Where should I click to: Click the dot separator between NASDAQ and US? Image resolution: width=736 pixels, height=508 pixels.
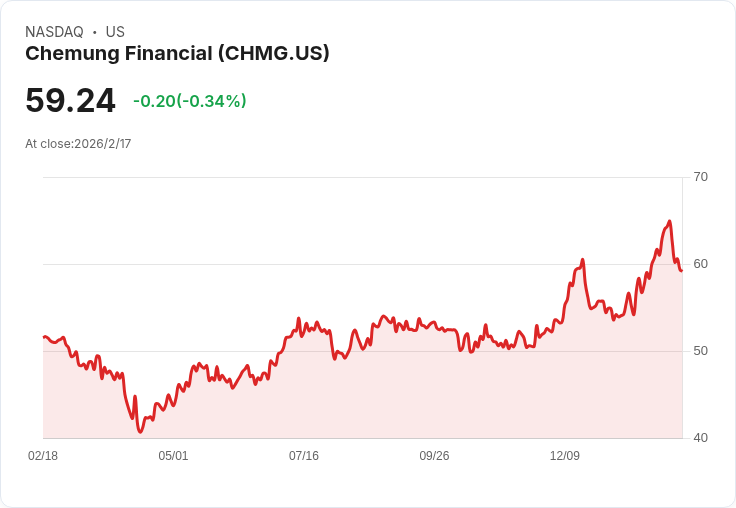tap(95, 32)
